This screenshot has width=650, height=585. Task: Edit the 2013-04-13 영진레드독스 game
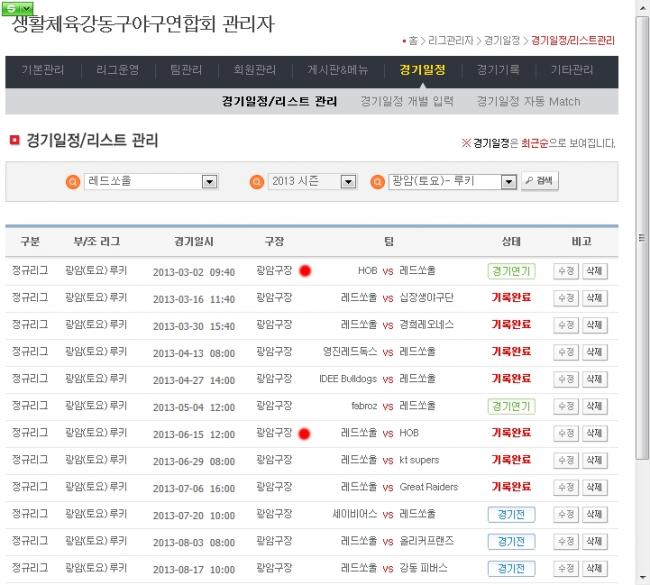(x=566, y=352)
